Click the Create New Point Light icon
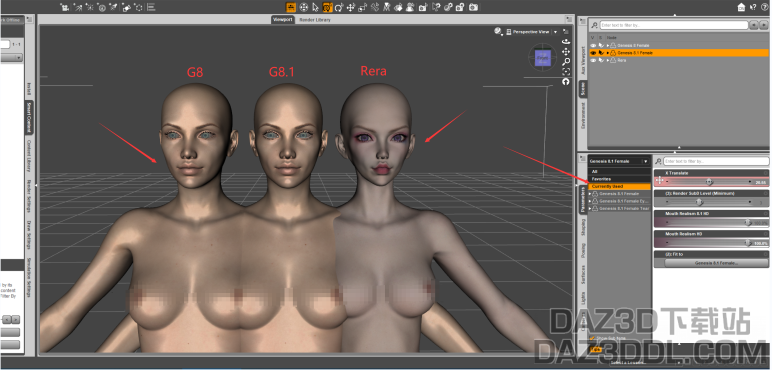Viewport: 772px width, 370px height. (90, 7)
